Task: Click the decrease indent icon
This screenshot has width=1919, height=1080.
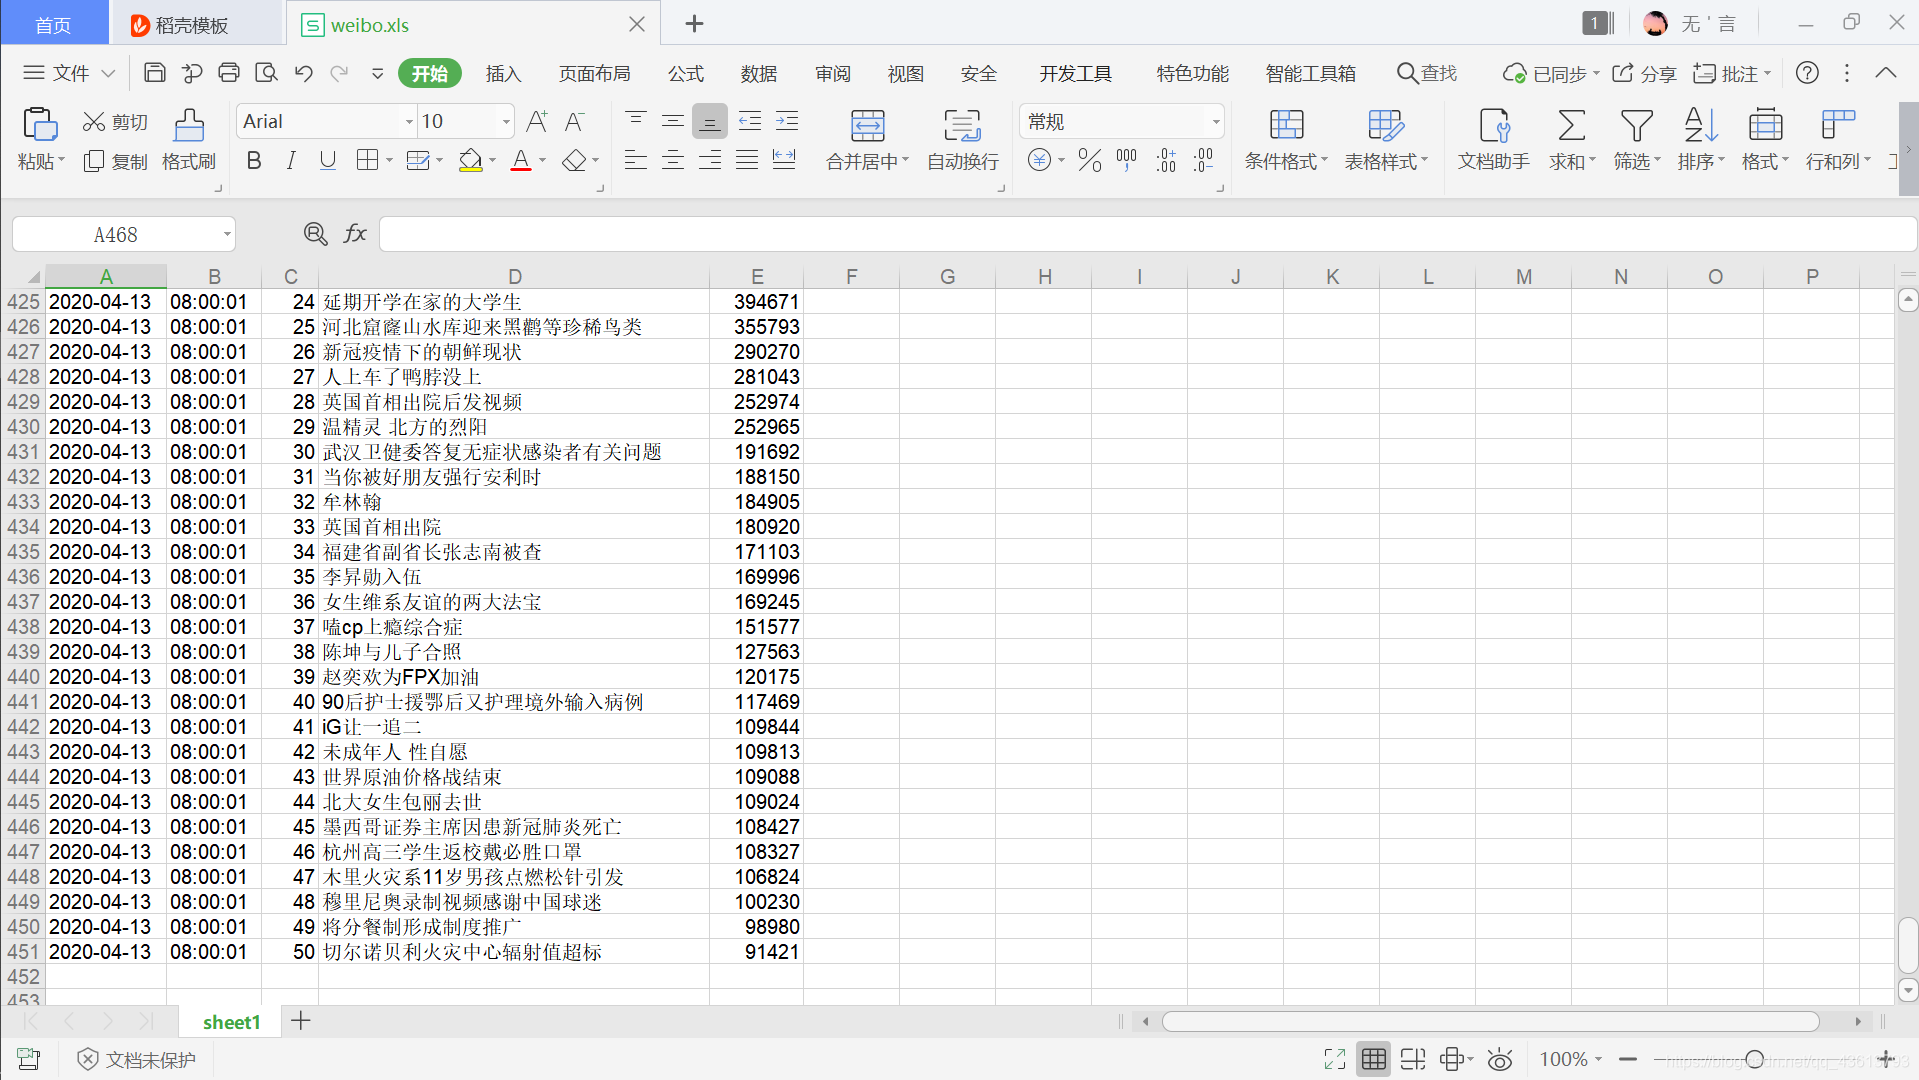Action: [x=750, y=122]
